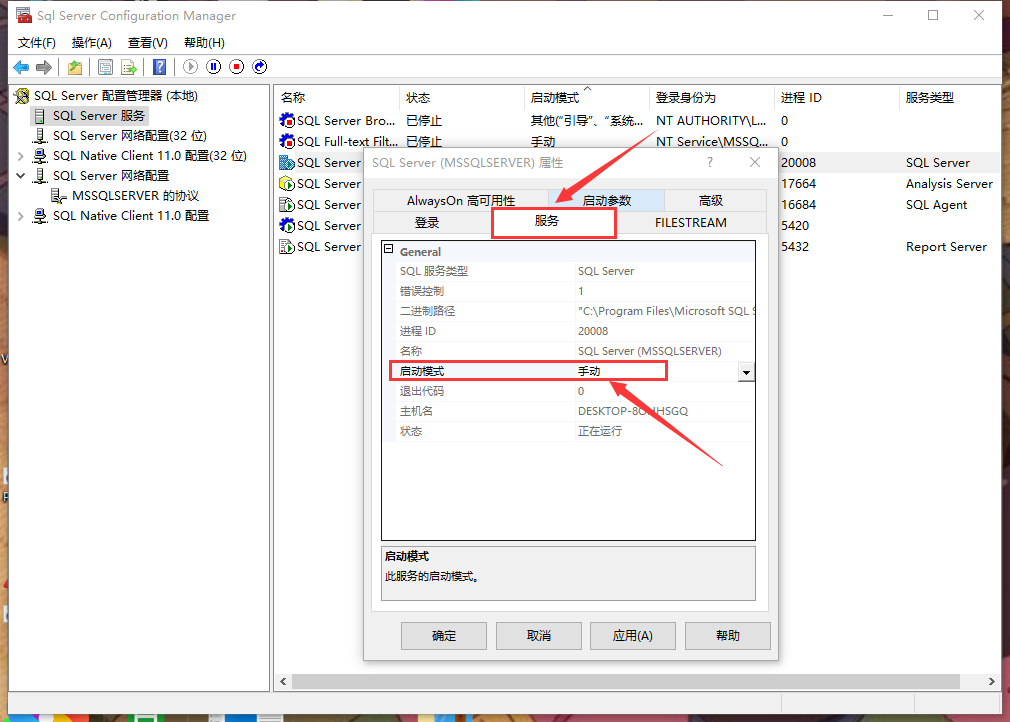Click the horizontal scrollbar left arrow
This screenshot has height=722, width=1010.
(x=284, y=681)
